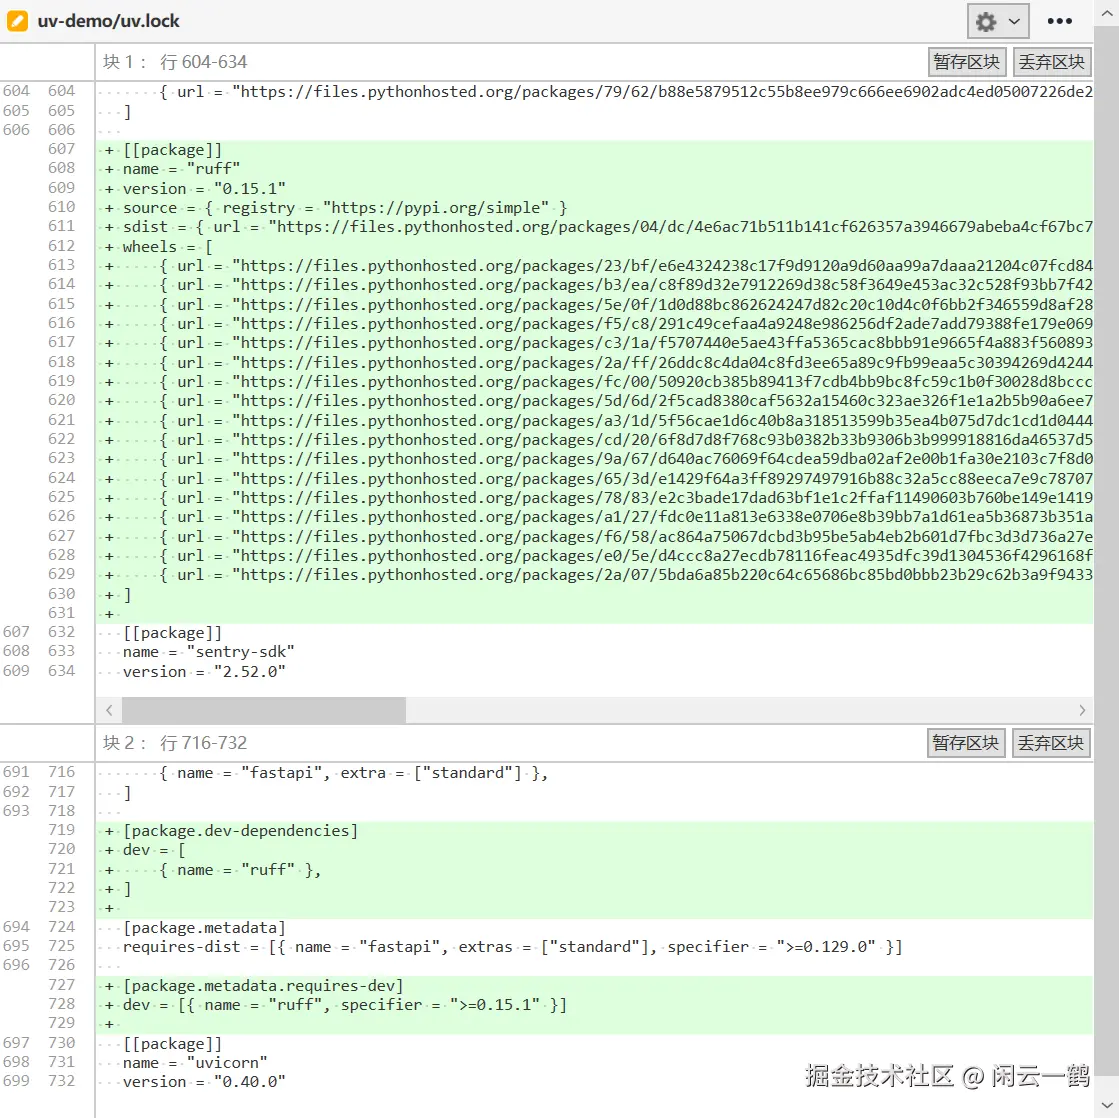Click the horizontal scrollbar left arrow
Image resolution: width=1119 pixels, height=1118 pixels.
(108, 710)
